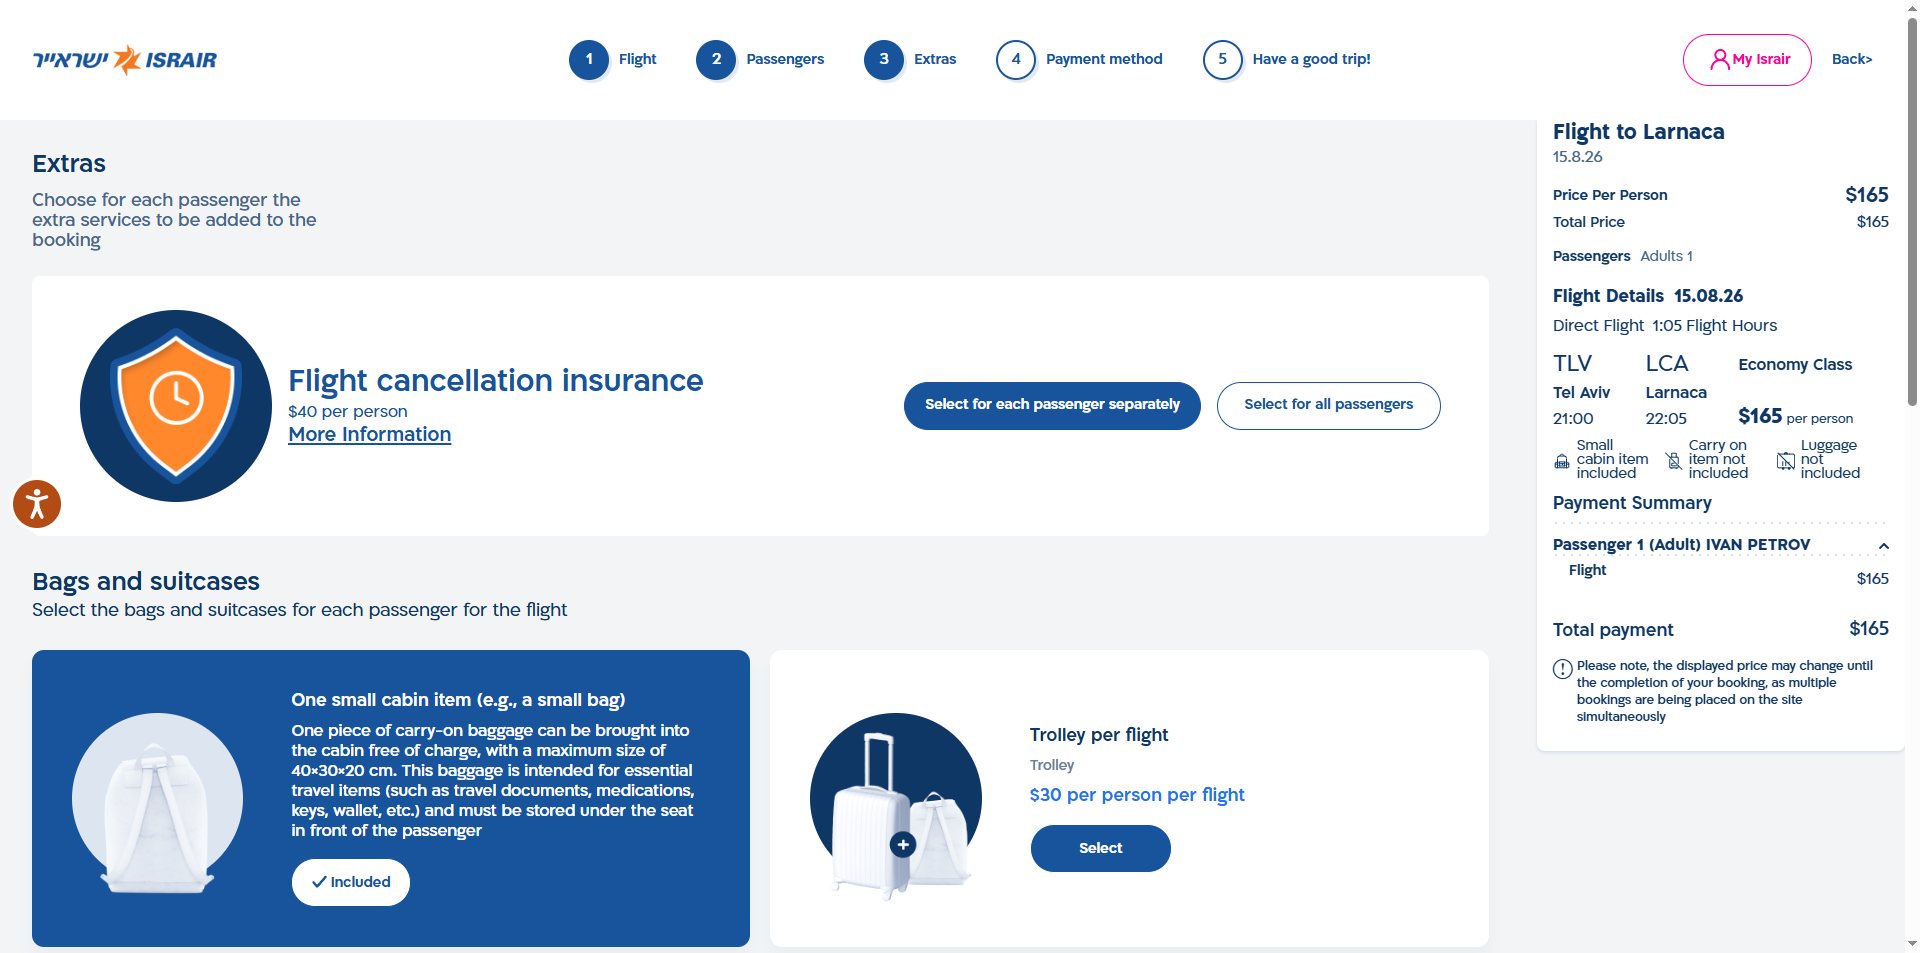Click the luggage not included icon

(x=1785, y=461)
